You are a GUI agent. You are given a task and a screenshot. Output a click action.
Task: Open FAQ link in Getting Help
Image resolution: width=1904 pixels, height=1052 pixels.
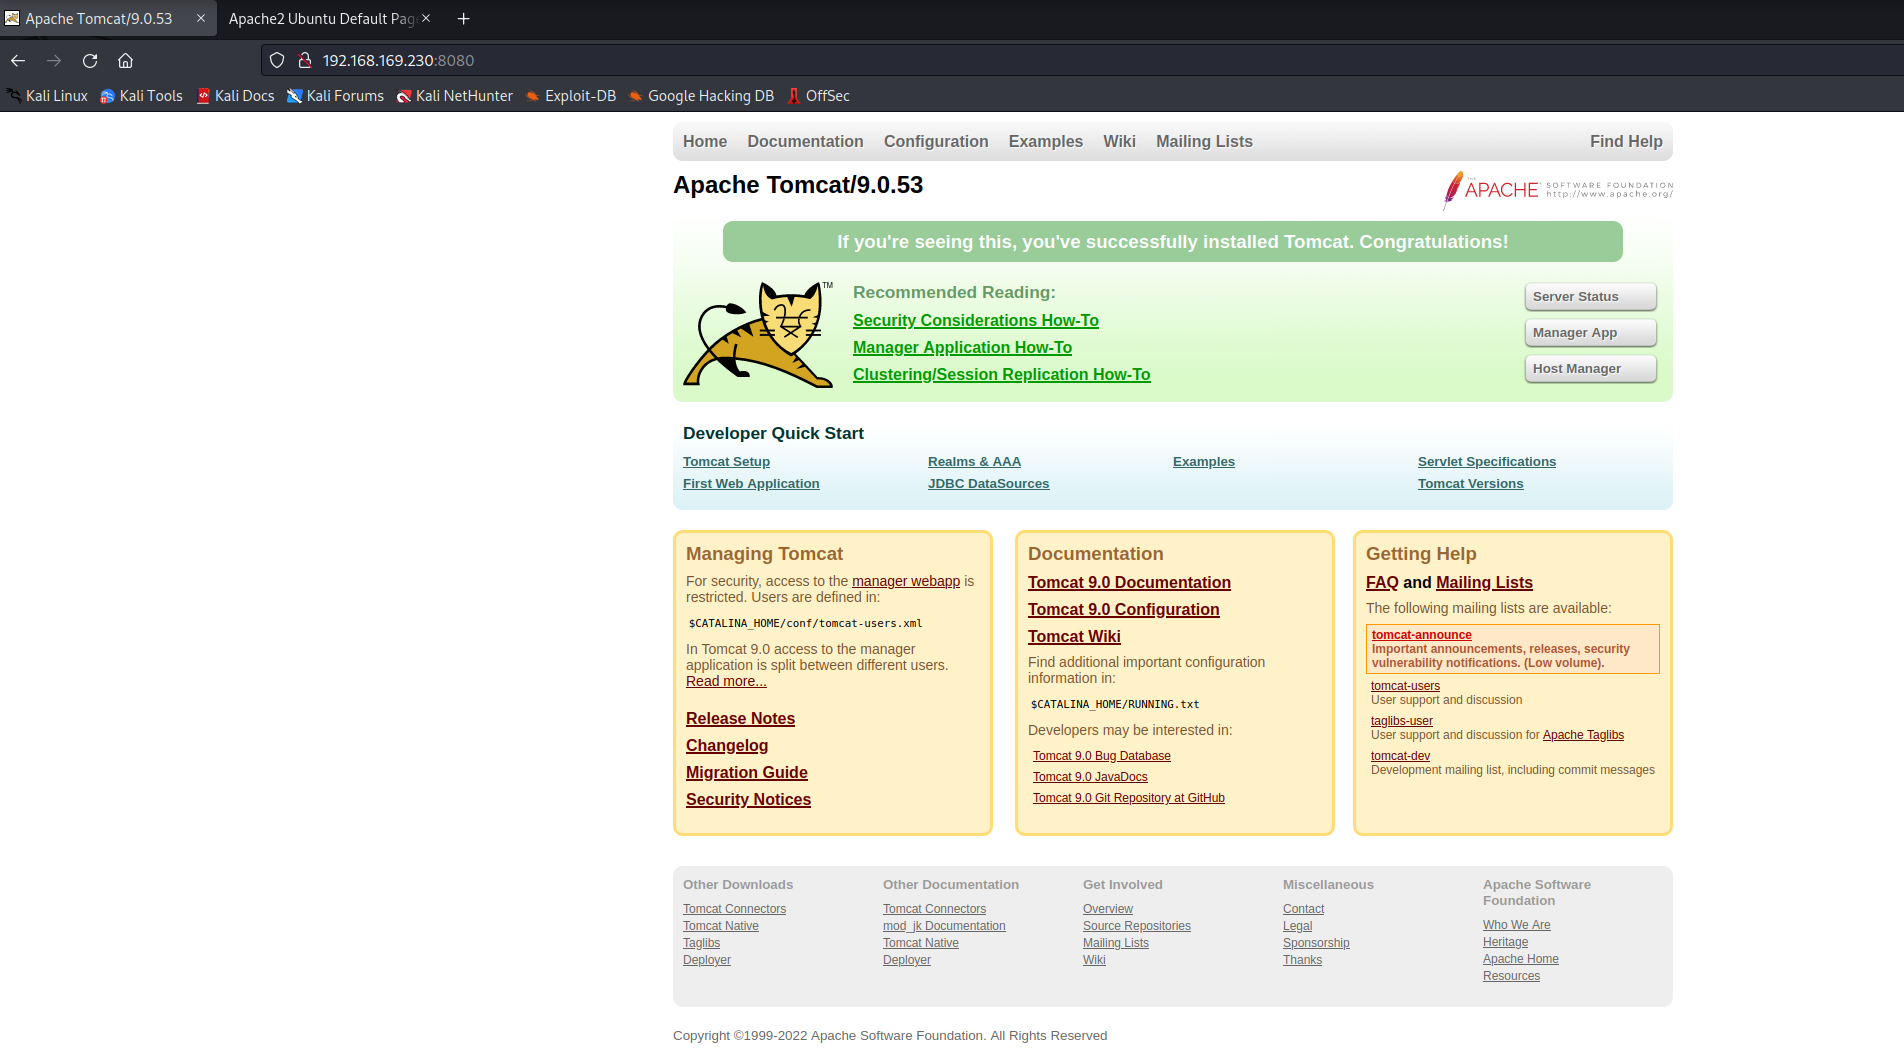point(1382,583)
